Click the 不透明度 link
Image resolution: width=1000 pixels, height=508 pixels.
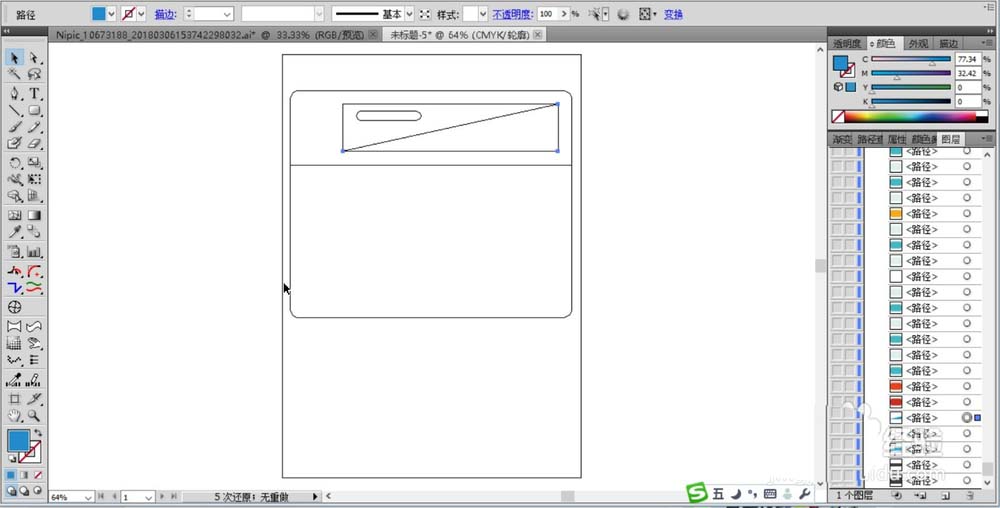pos(512,13)
